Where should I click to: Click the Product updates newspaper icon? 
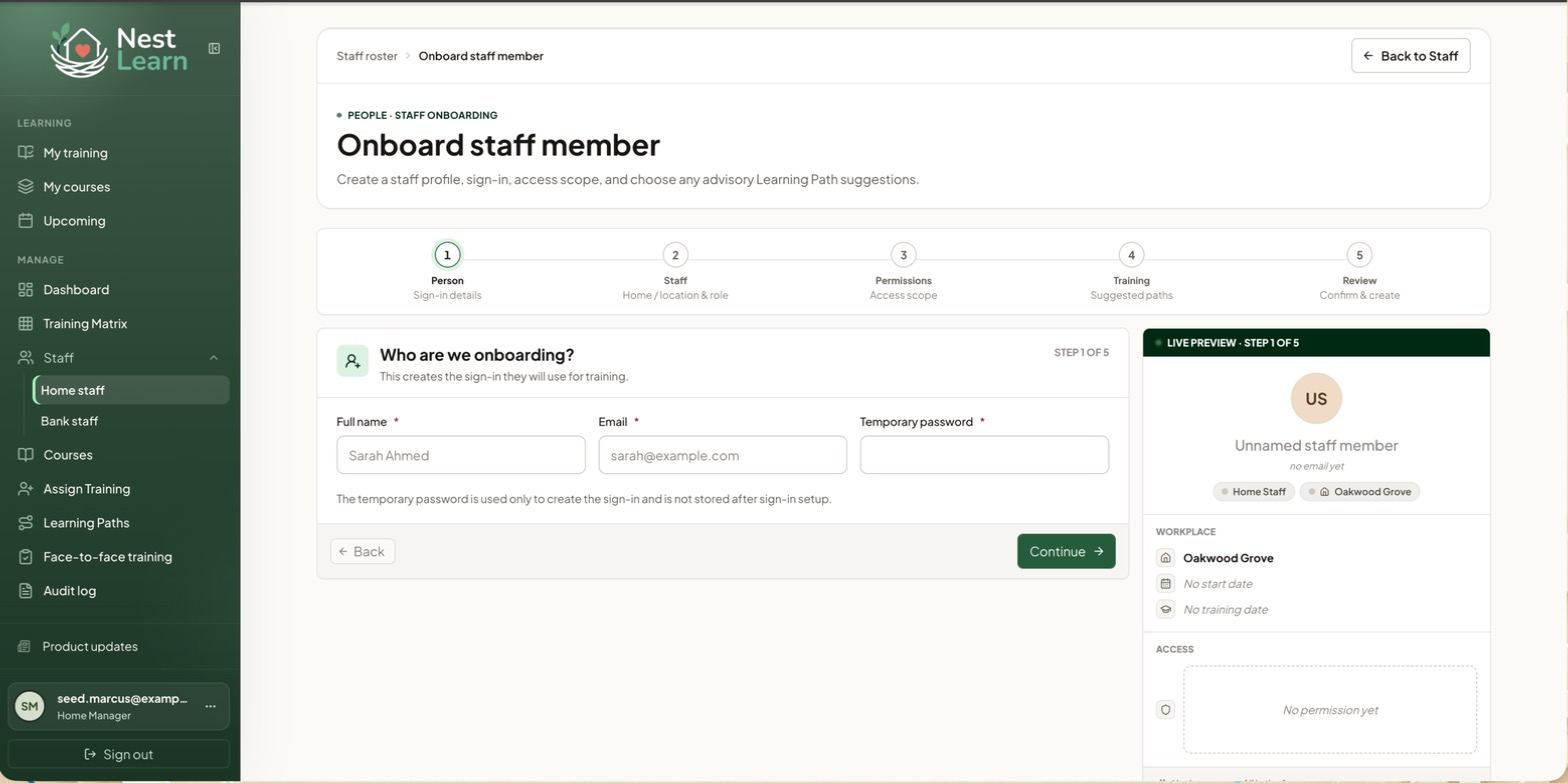click(25, 647)
